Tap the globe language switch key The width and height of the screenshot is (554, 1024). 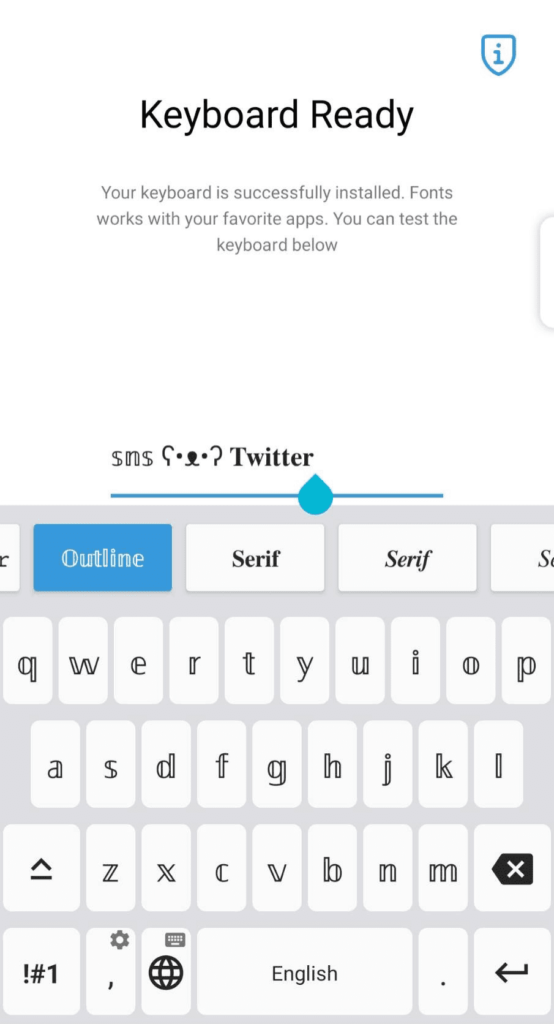point(166,972)
